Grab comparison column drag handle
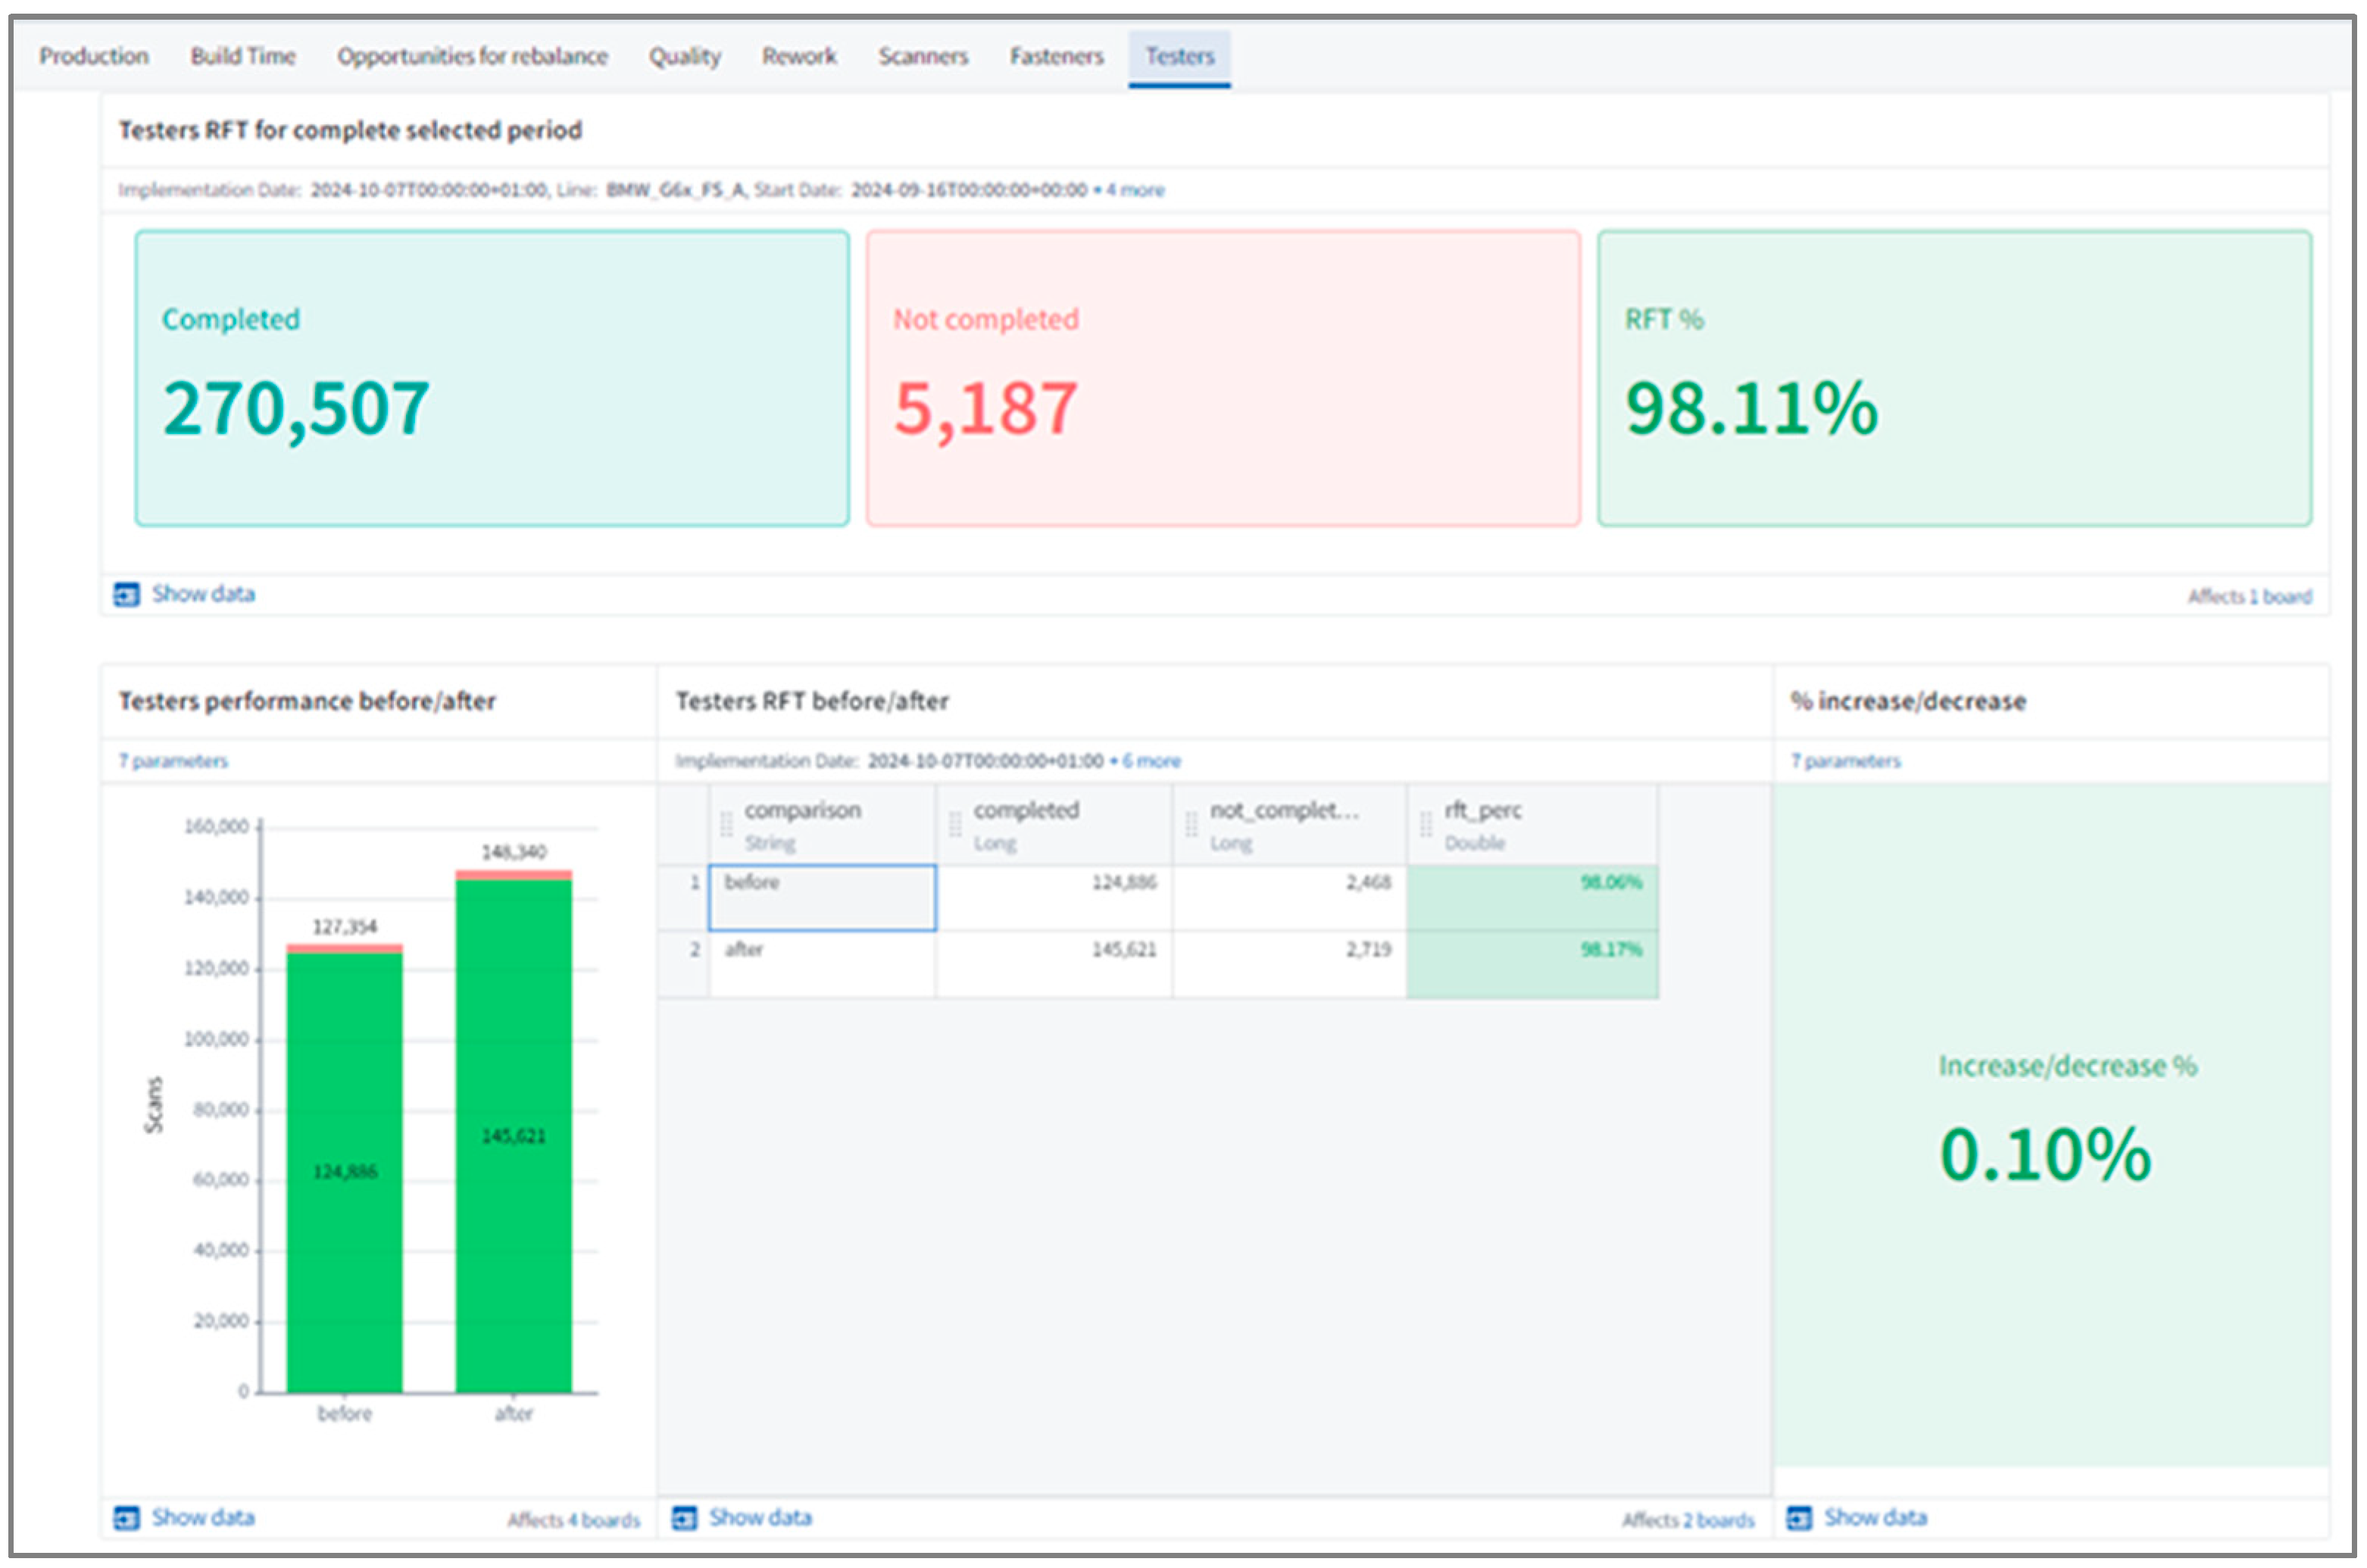This screenshot has width=2367, height=1568. [x=726, y=824]
